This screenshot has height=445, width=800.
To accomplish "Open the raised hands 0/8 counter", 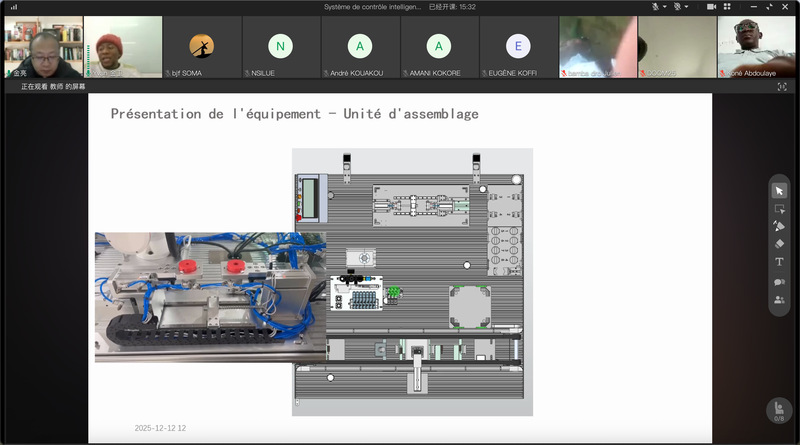I will point(778,410).
